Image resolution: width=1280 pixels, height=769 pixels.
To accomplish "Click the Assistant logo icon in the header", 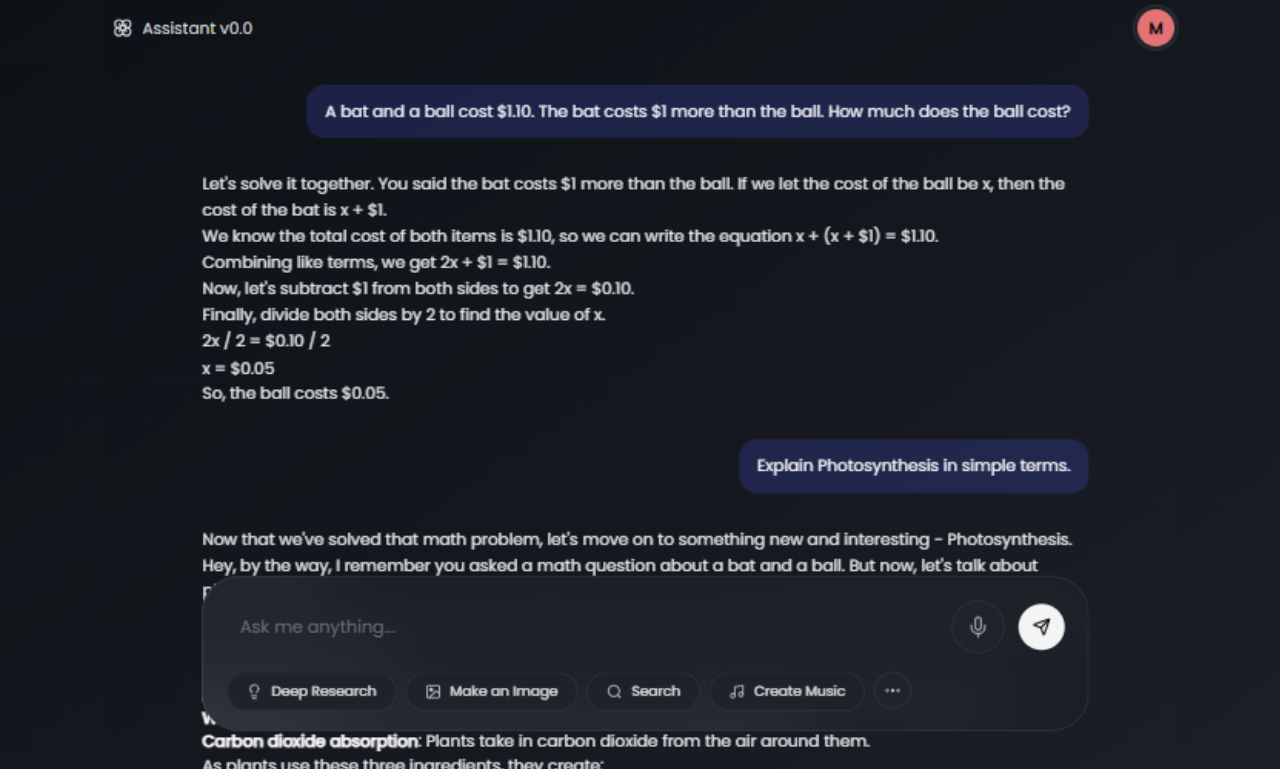I will pos(122,28).
